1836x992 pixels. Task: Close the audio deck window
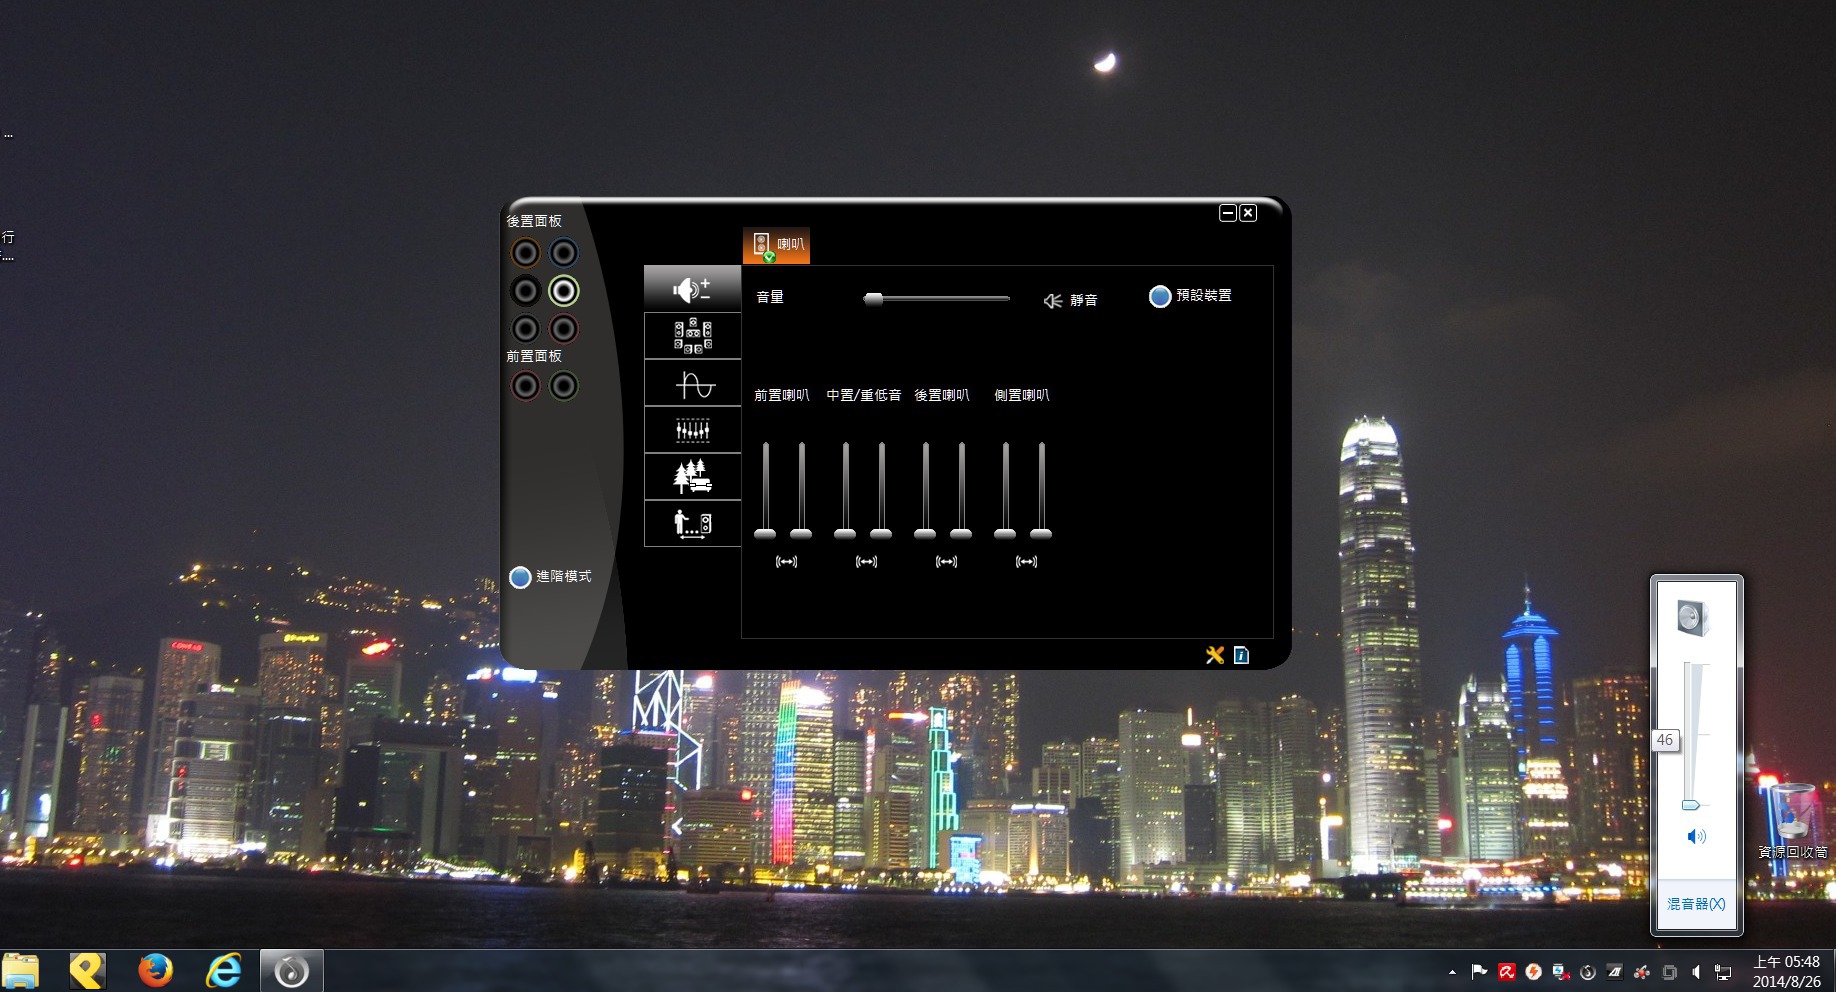(x=1248, y=213)
